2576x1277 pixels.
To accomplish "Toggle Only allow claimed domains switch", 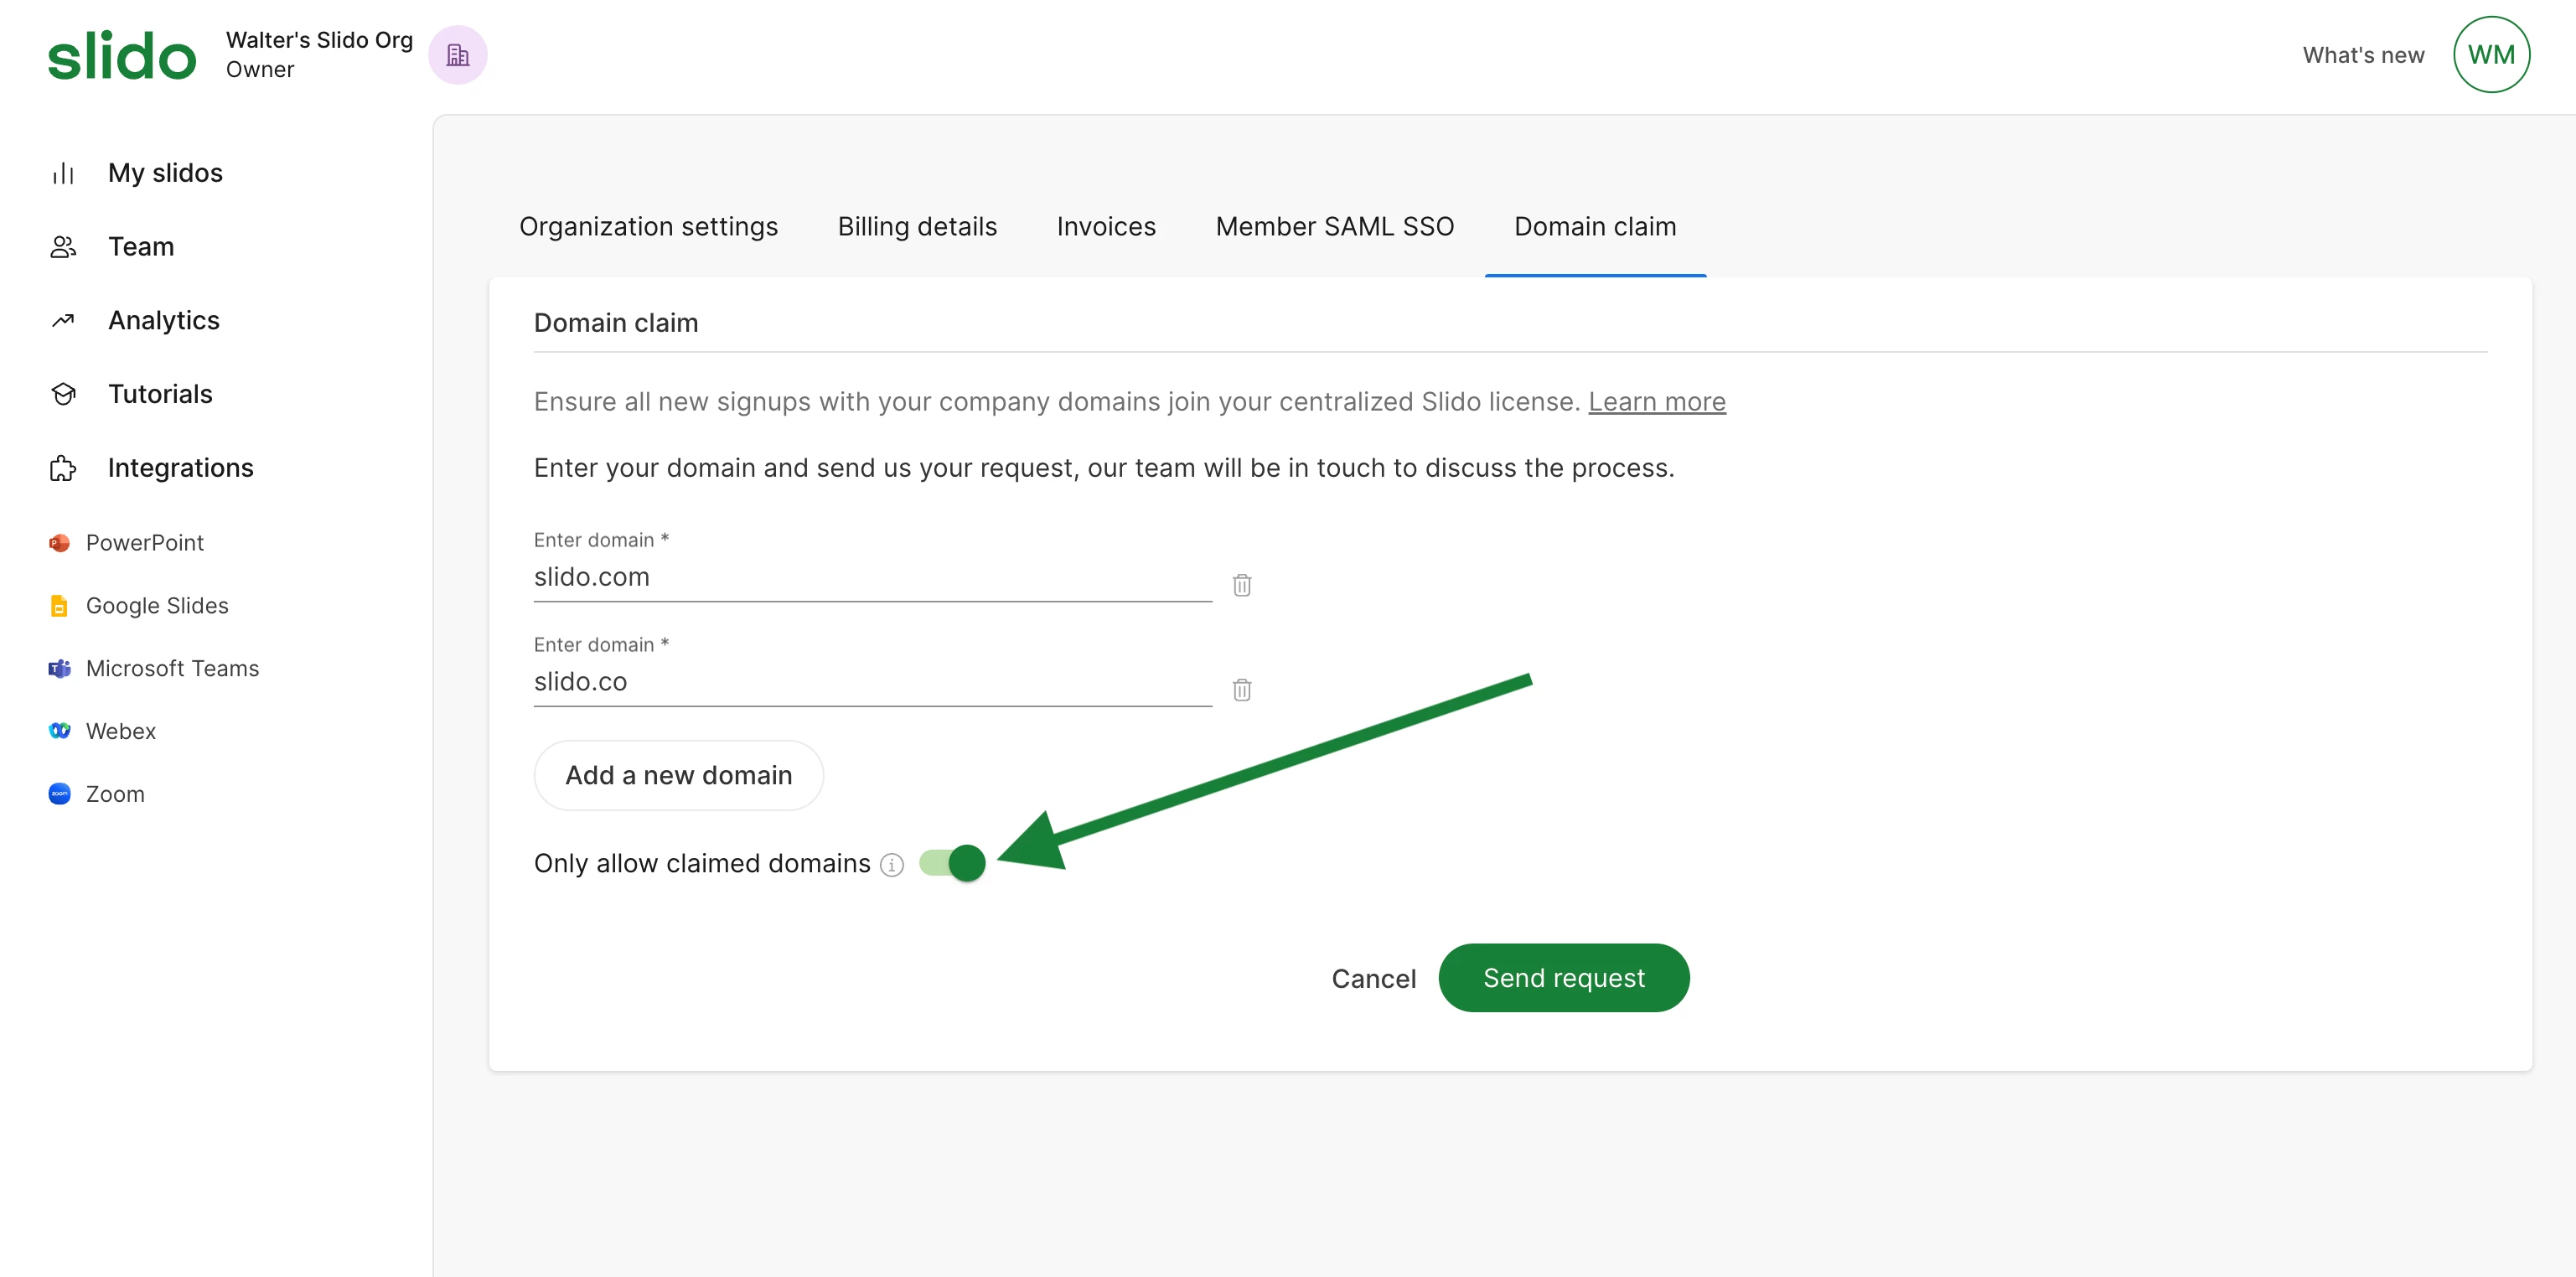I will pos(952,863).
